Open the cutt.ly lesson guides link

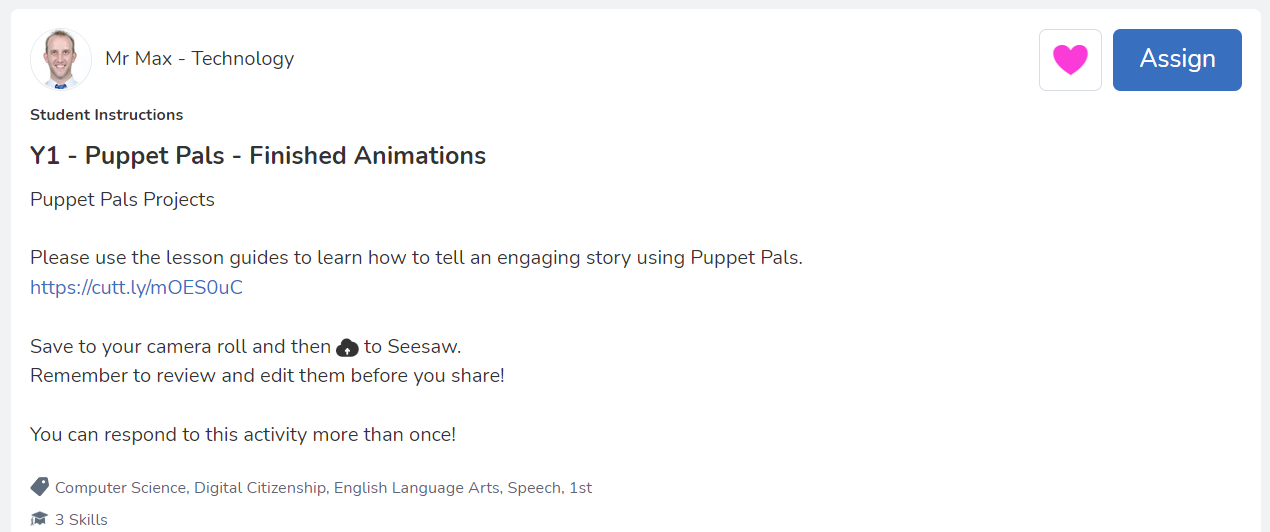click(x=136, y=288)
